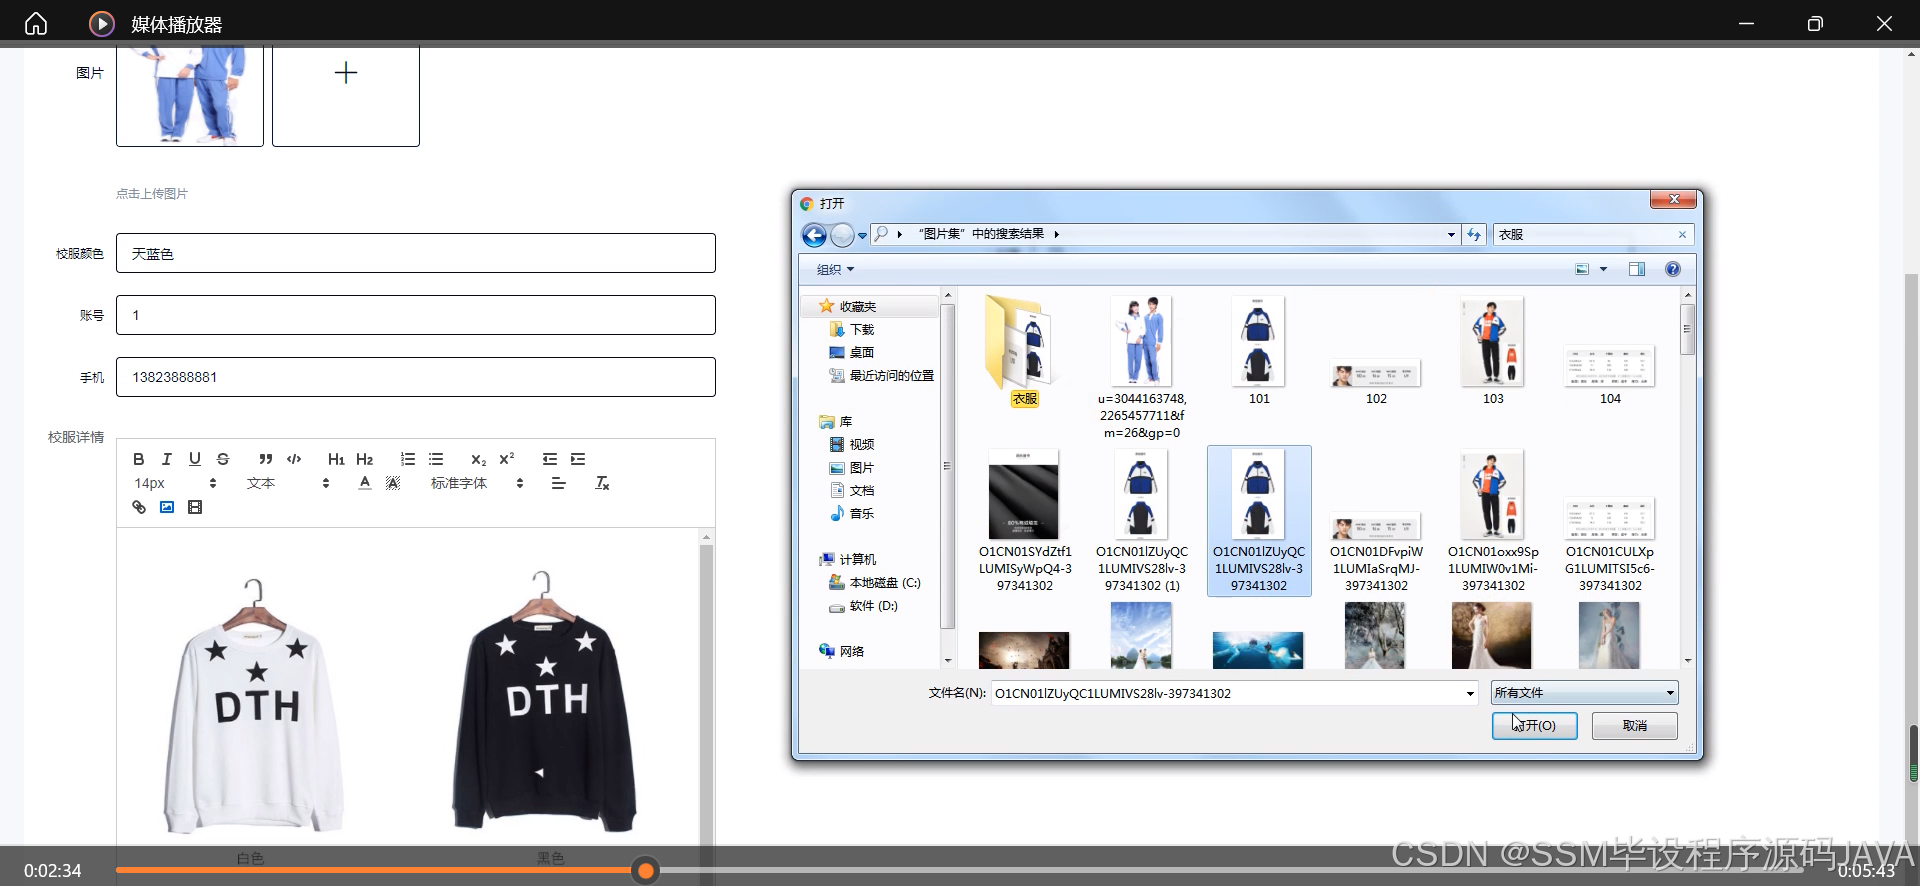Apply italic formatting in the editor
This screenshot has width=1920, height=886.
point(167,459)
